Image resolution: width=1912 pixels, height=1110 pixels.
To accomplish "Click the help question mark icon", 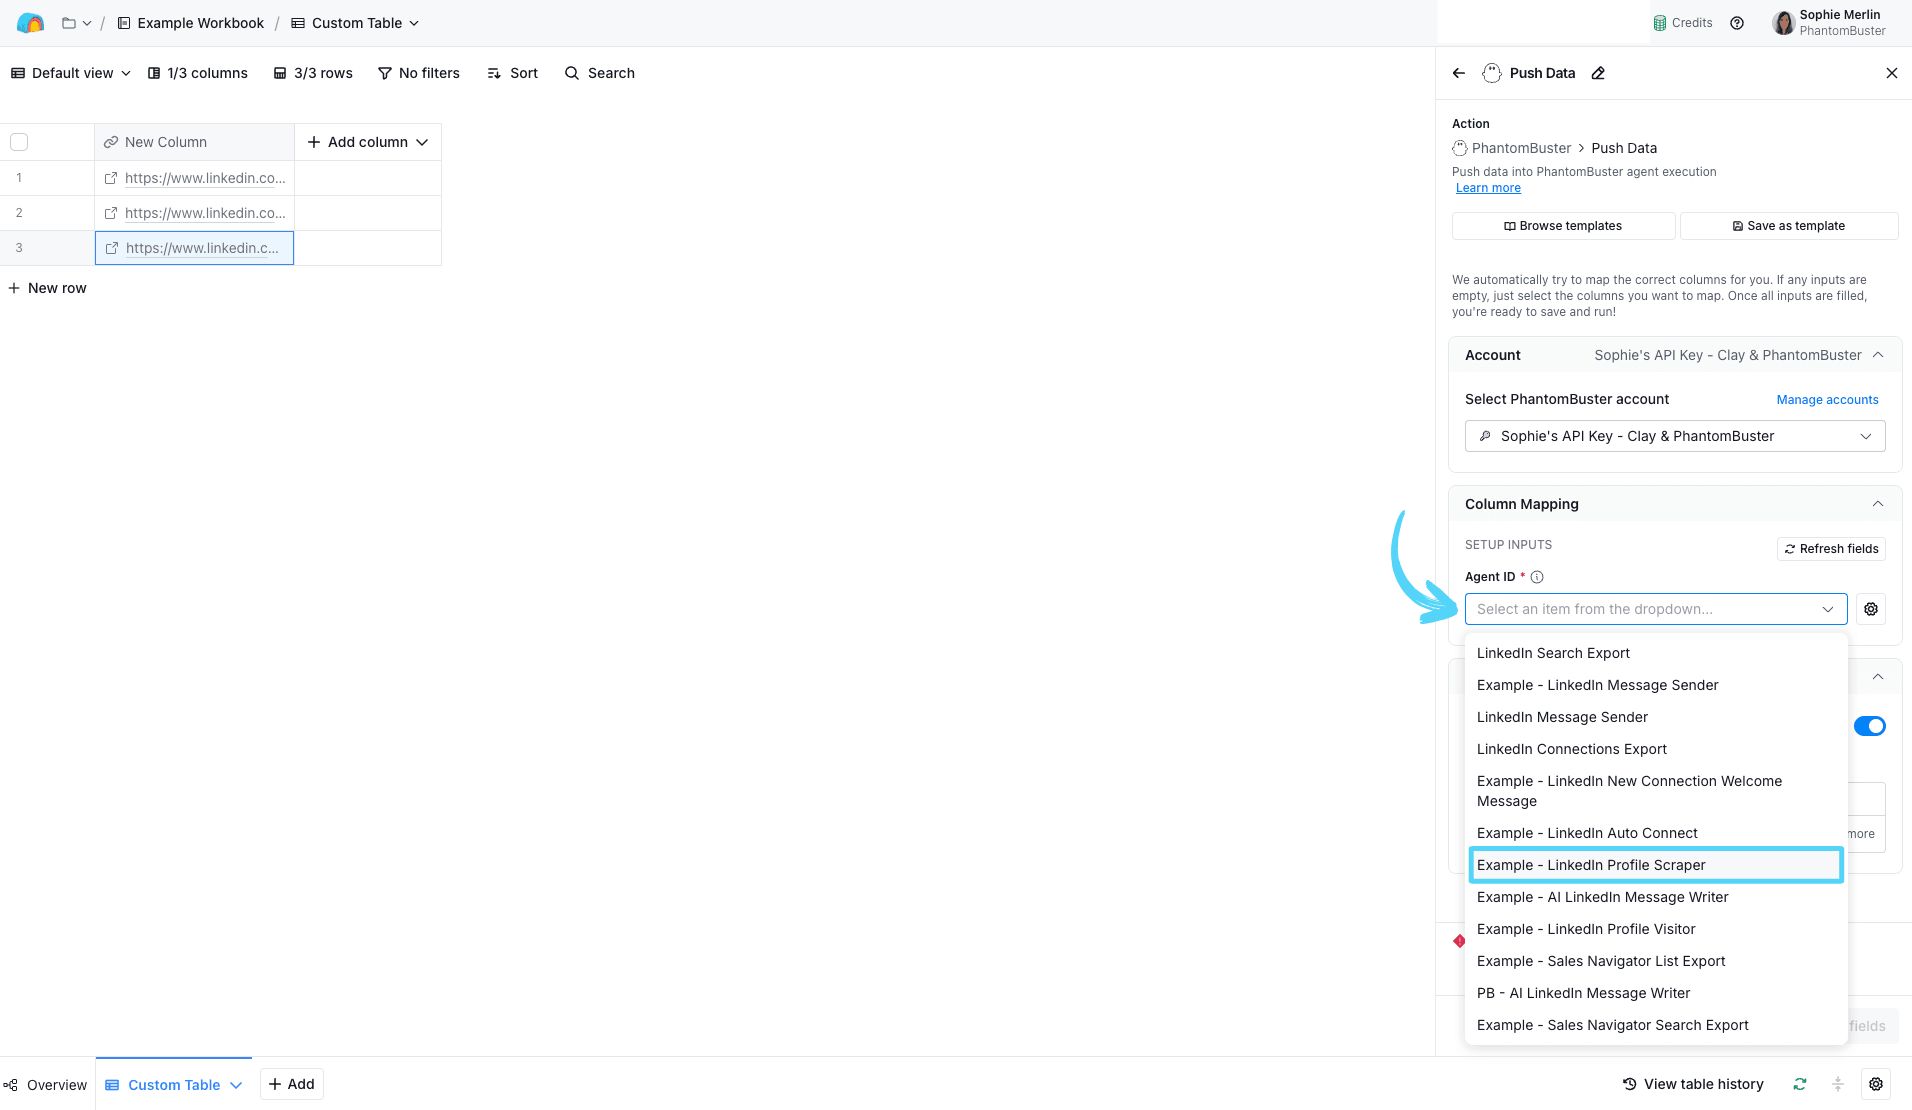I will (x=1737, y=23).
